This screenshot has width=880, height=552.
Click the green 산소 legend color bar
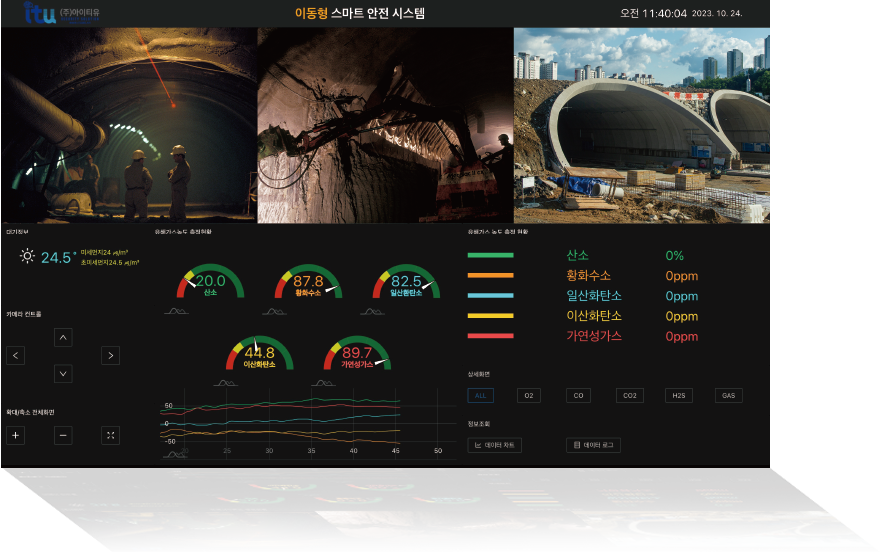[x=491, y=255]
